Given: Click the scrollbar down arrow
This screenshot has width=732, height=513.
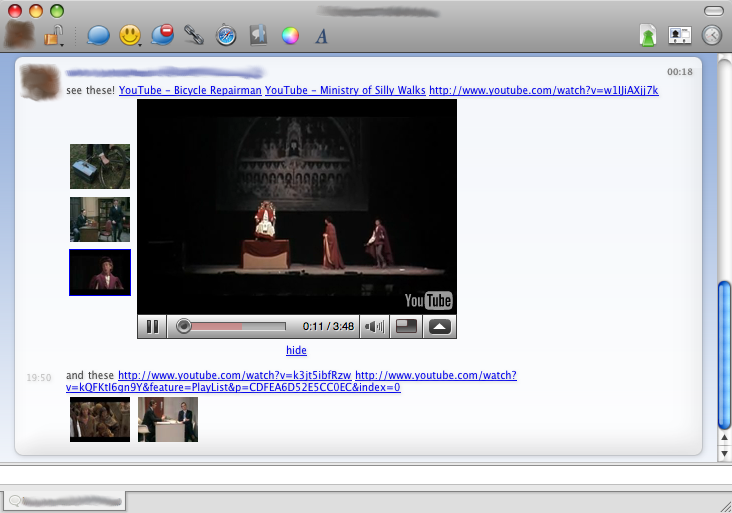Looking at the screenshot, I should tap(724, 453).
